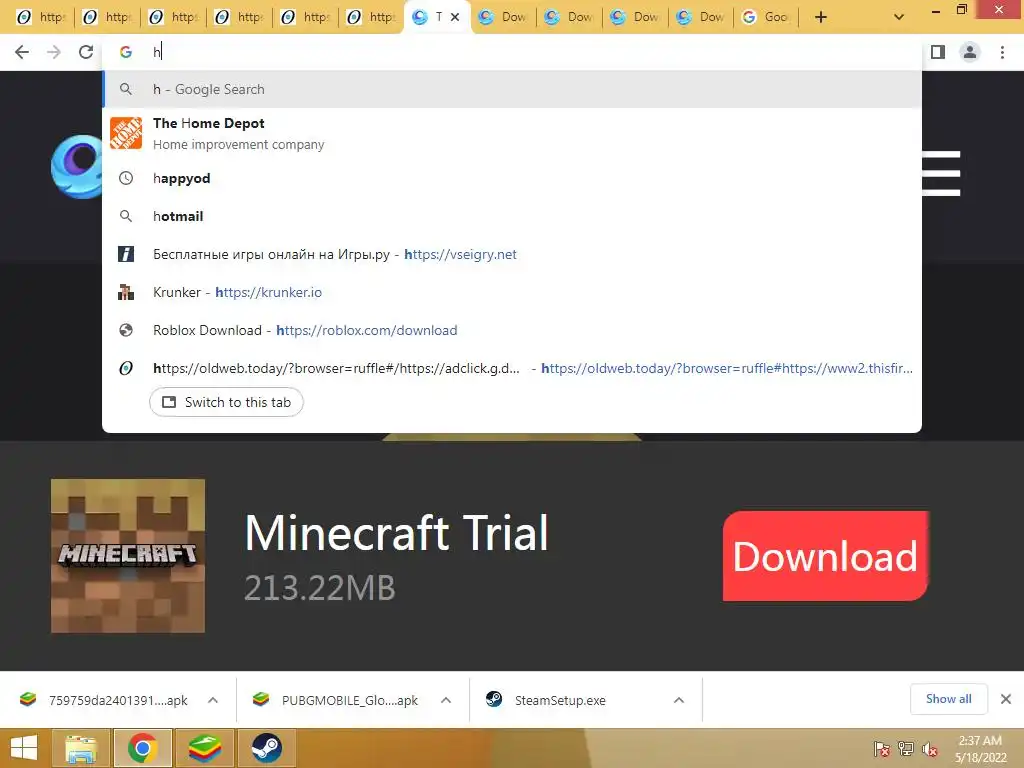Click the Action Center flag tray icon
Viewport: 1024px width, 768px height.
[x=882, y=749]
